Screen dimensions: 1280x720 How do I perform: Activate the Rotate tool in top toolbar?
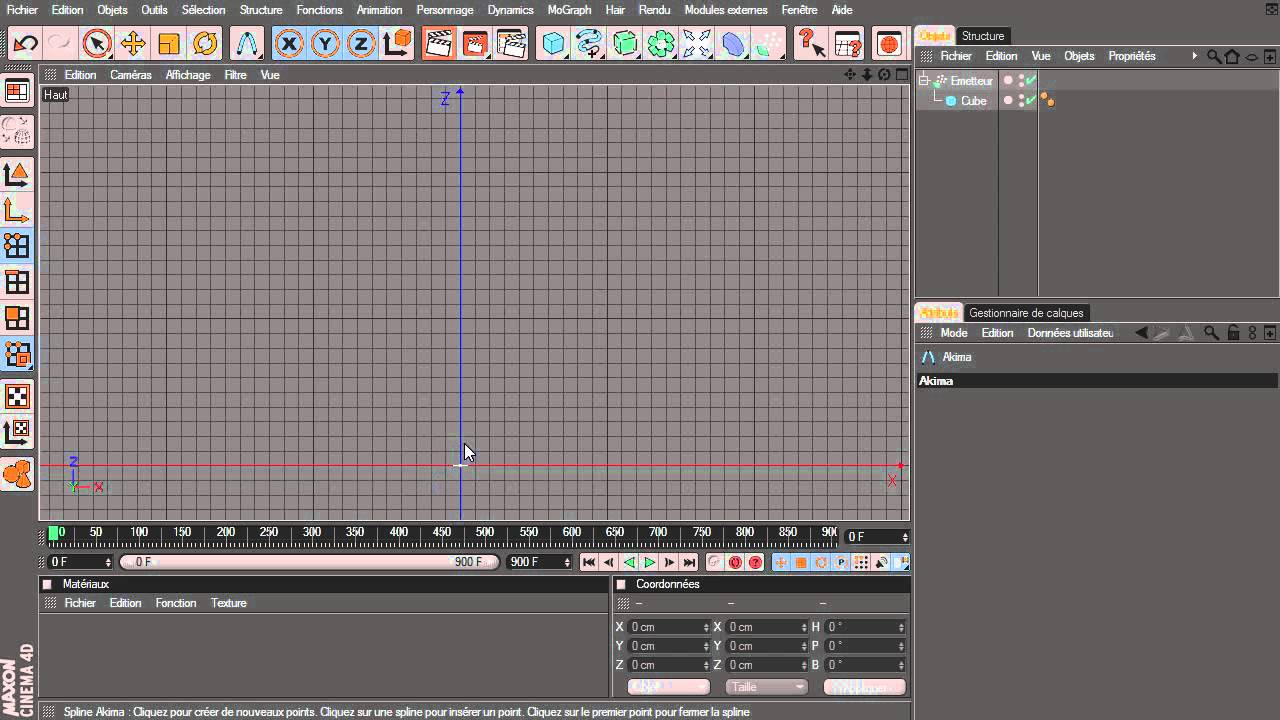pyautogui.click(x=205, y=44)
